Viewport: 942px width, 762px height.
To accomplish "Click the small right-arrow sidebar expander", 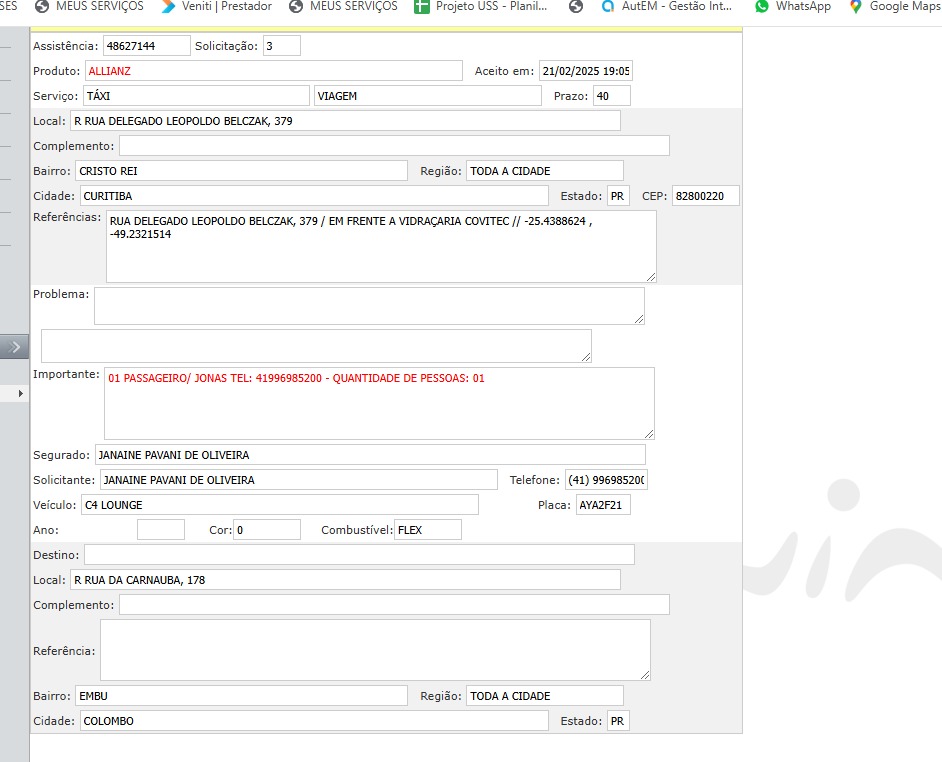I will (20, 394).
